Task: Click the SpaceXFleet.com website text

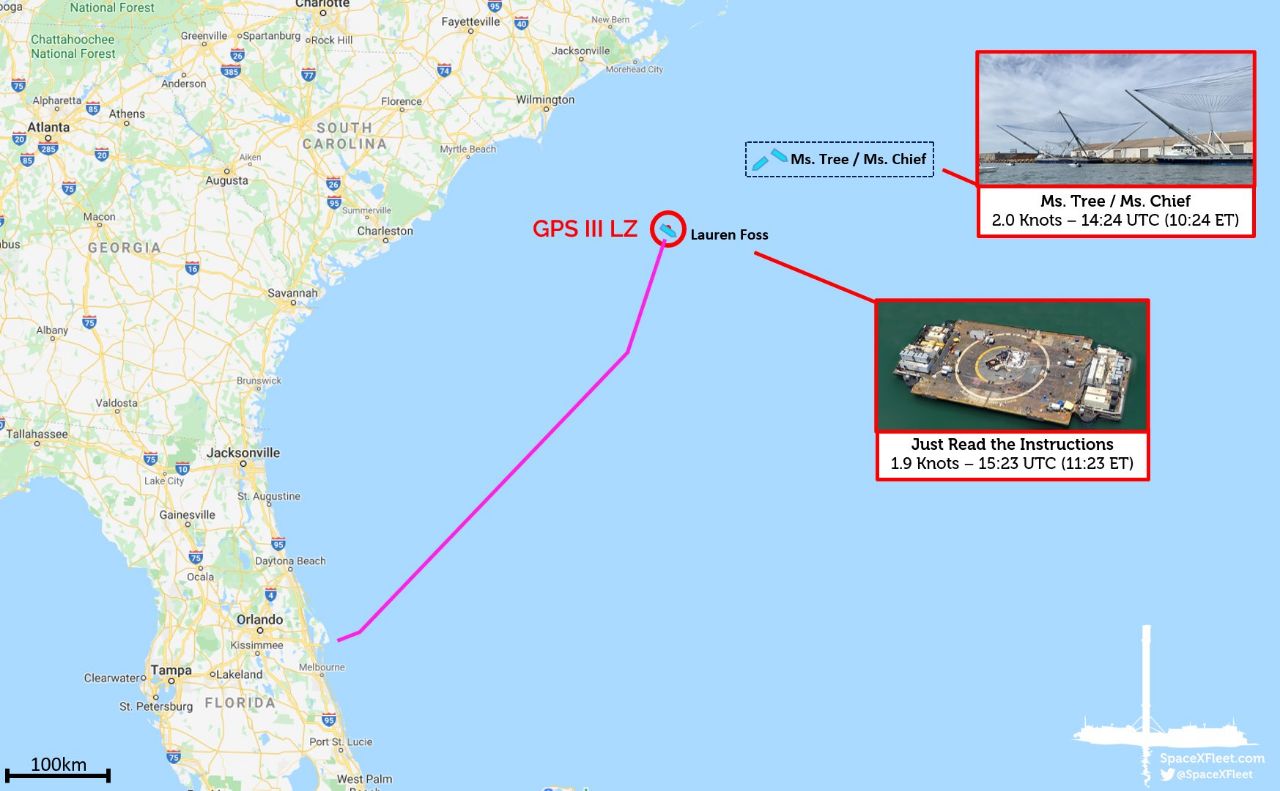Action: (1212, 759)
